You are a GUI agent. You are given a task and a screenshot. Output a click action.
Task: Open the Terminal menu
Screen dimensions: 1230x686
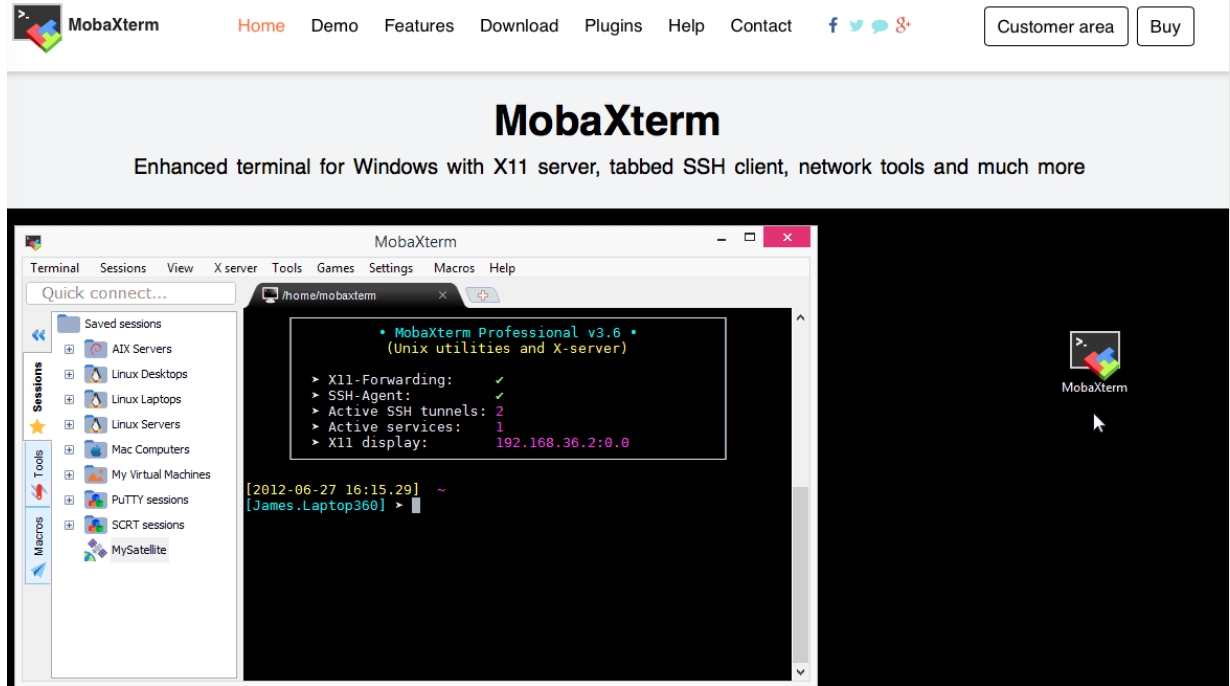(54, 268)
